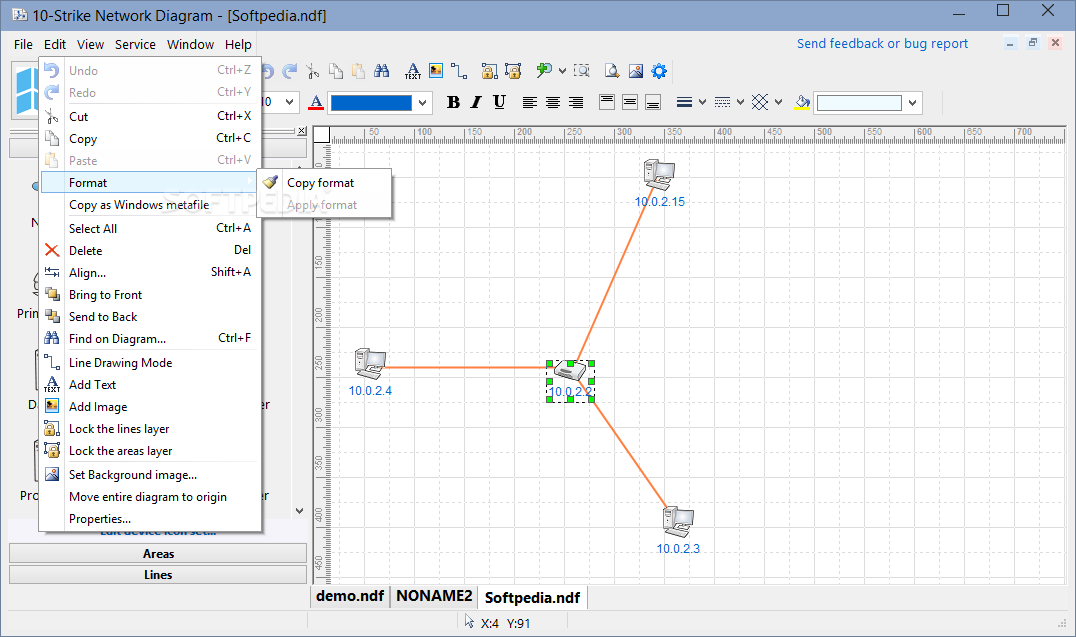Switch to the demo.ndf tab

[x=350, y=596]
